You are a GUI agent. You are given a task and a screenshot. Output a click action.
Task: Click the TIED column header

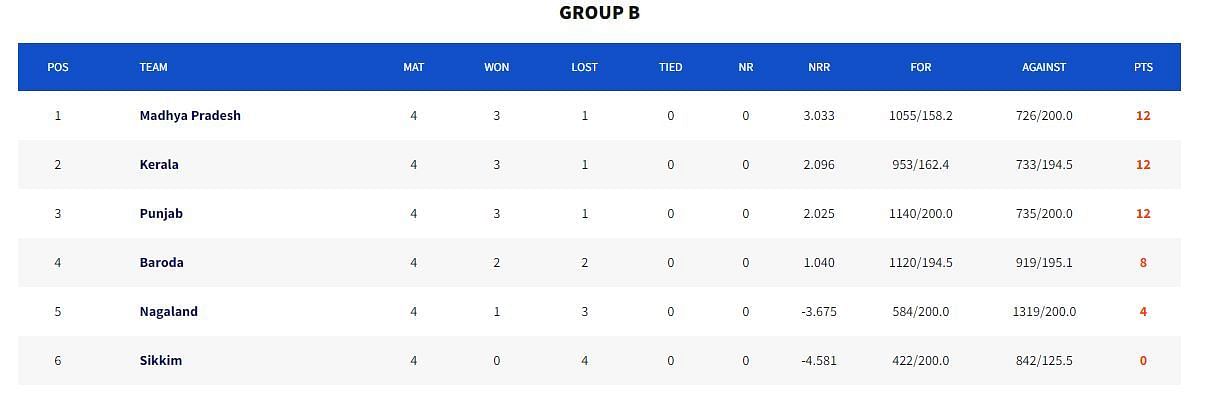pos(670,67)
